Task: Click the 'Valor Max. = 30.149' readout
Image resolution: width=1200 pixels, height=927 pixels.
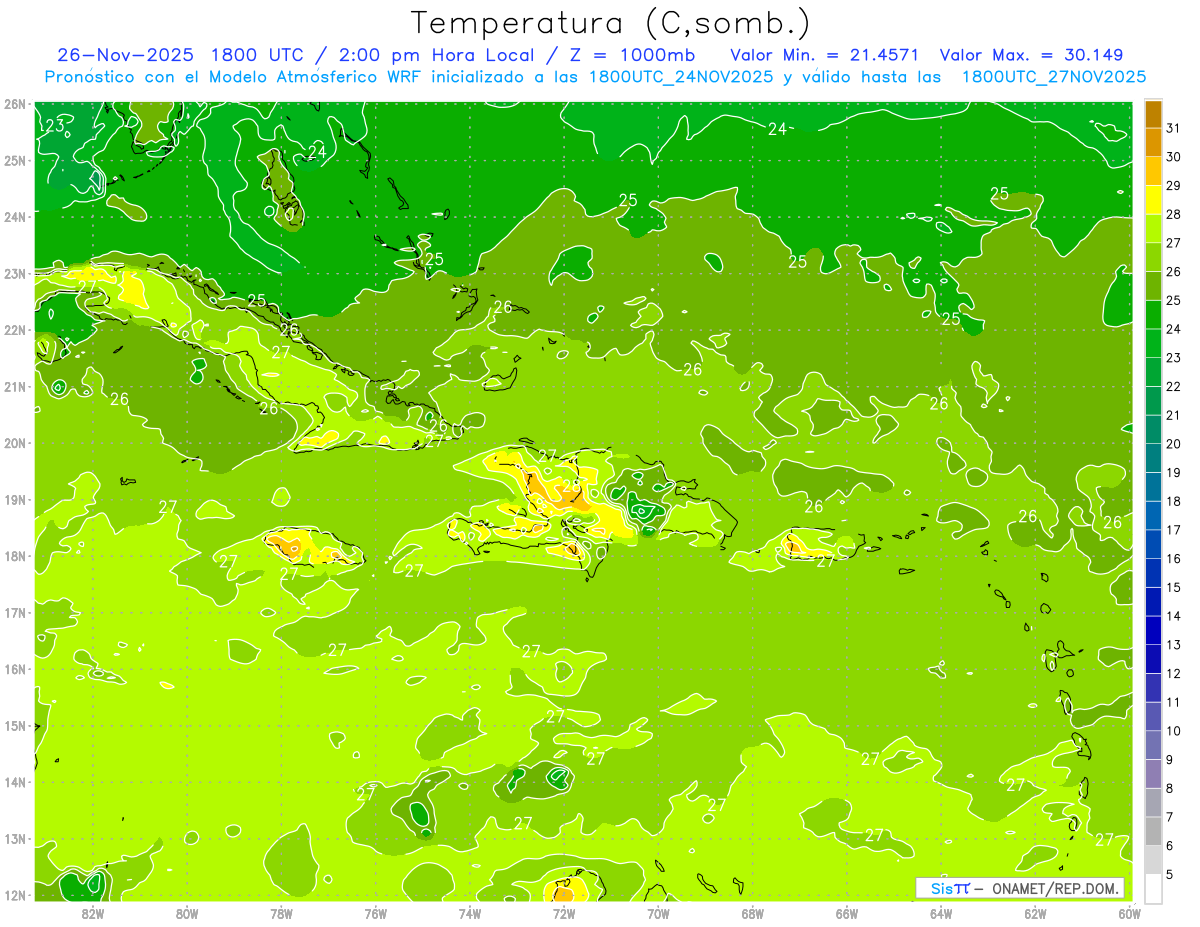Action: [1031, 55]
